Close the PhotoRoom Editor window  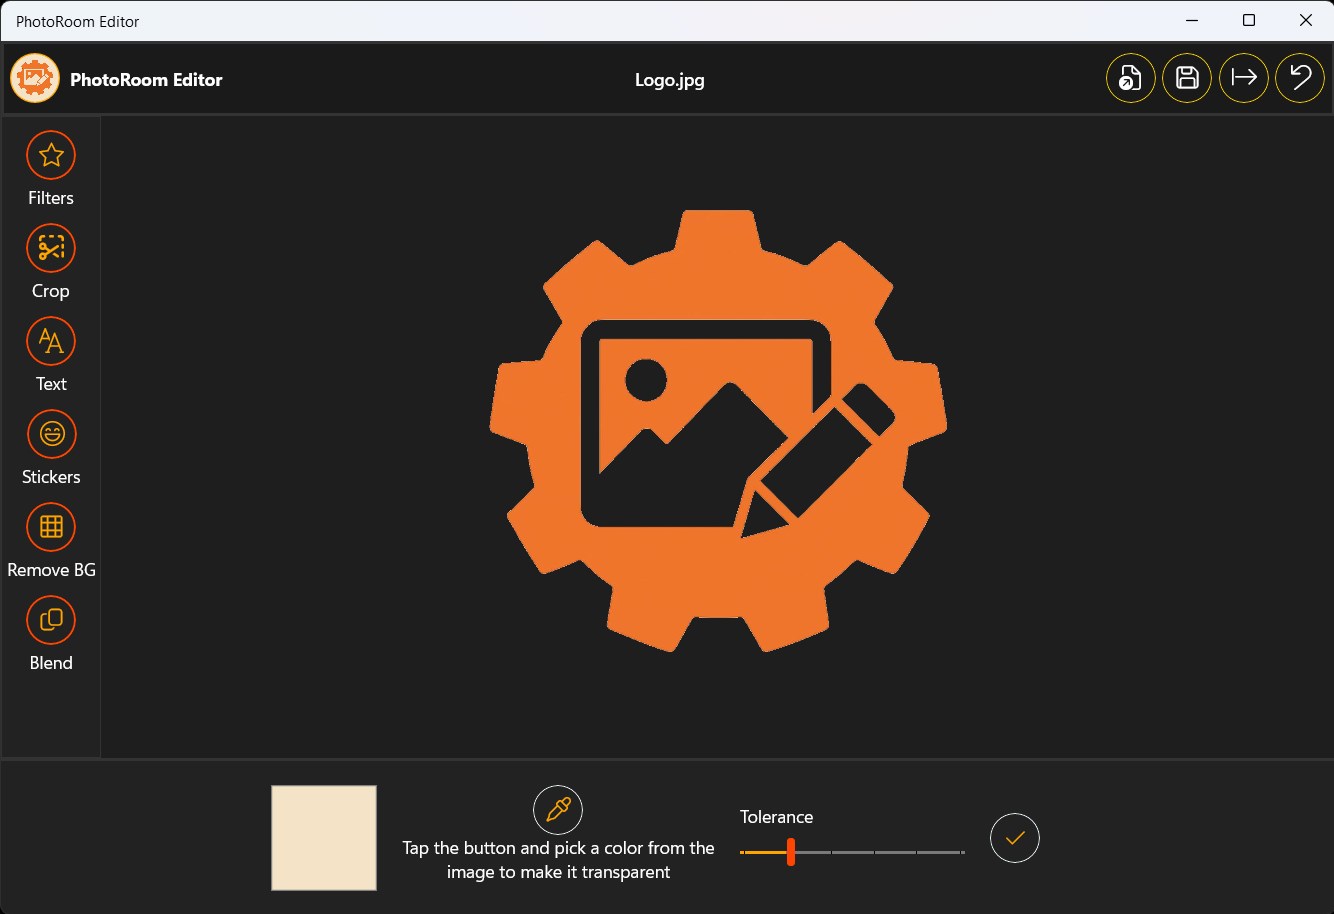pos(1306,20)
